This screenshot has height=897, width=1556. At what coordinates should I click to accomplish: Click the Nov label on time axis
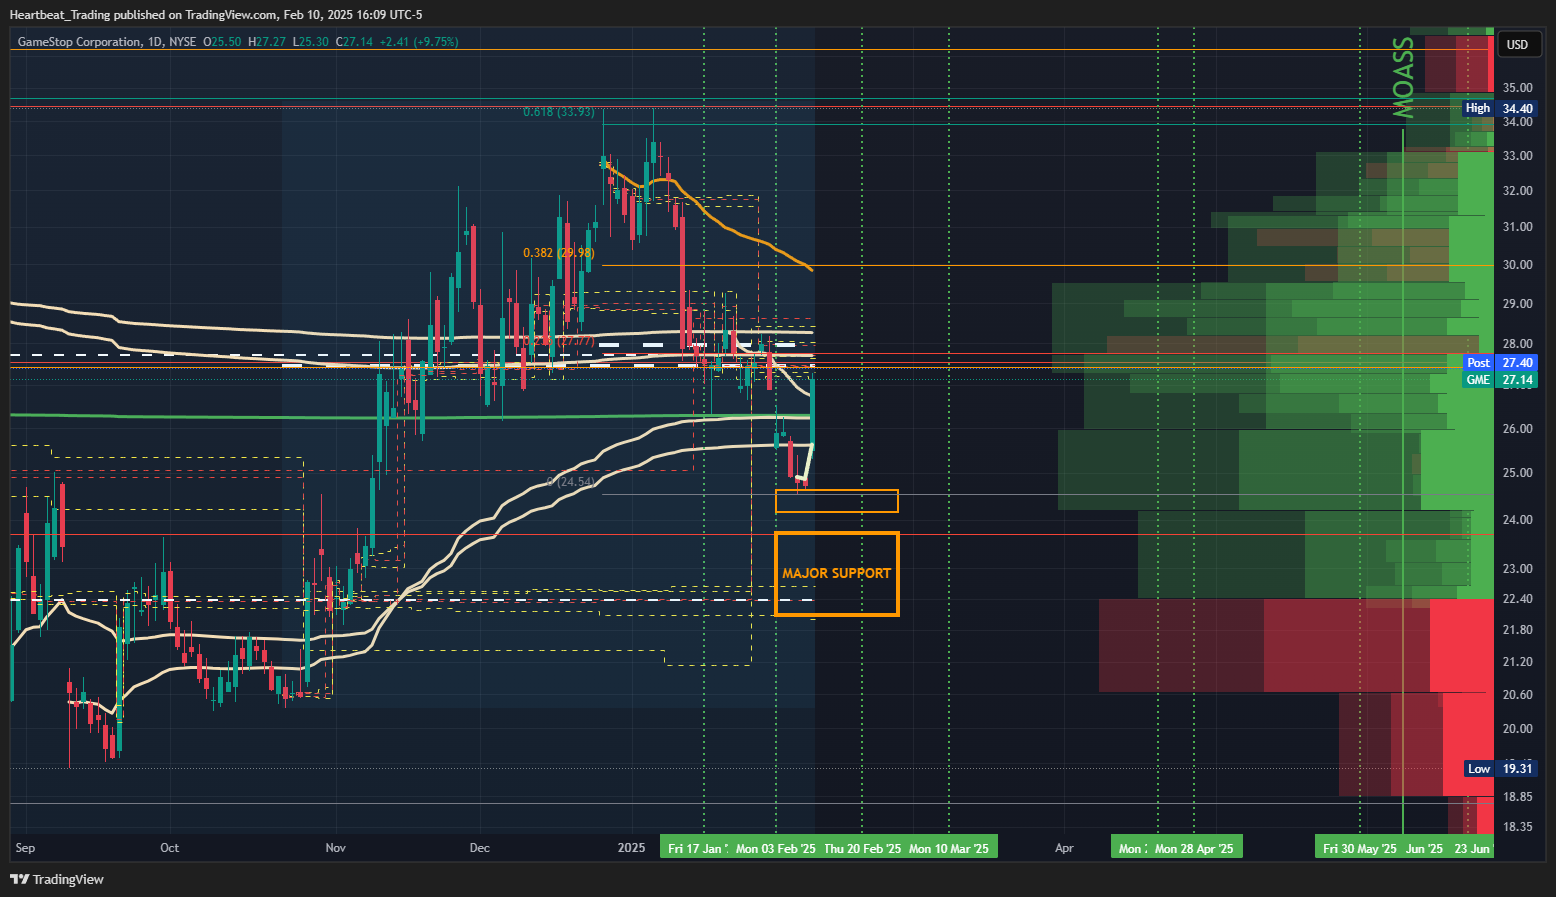coord(335,848)
